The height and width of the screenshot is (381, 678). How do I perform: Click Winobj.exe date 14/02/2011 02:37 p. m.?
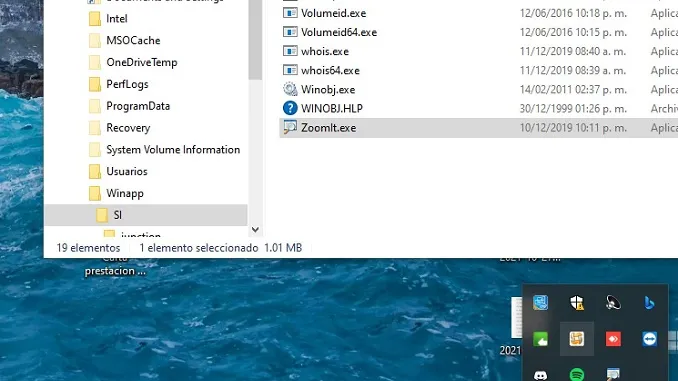point(573,90)
